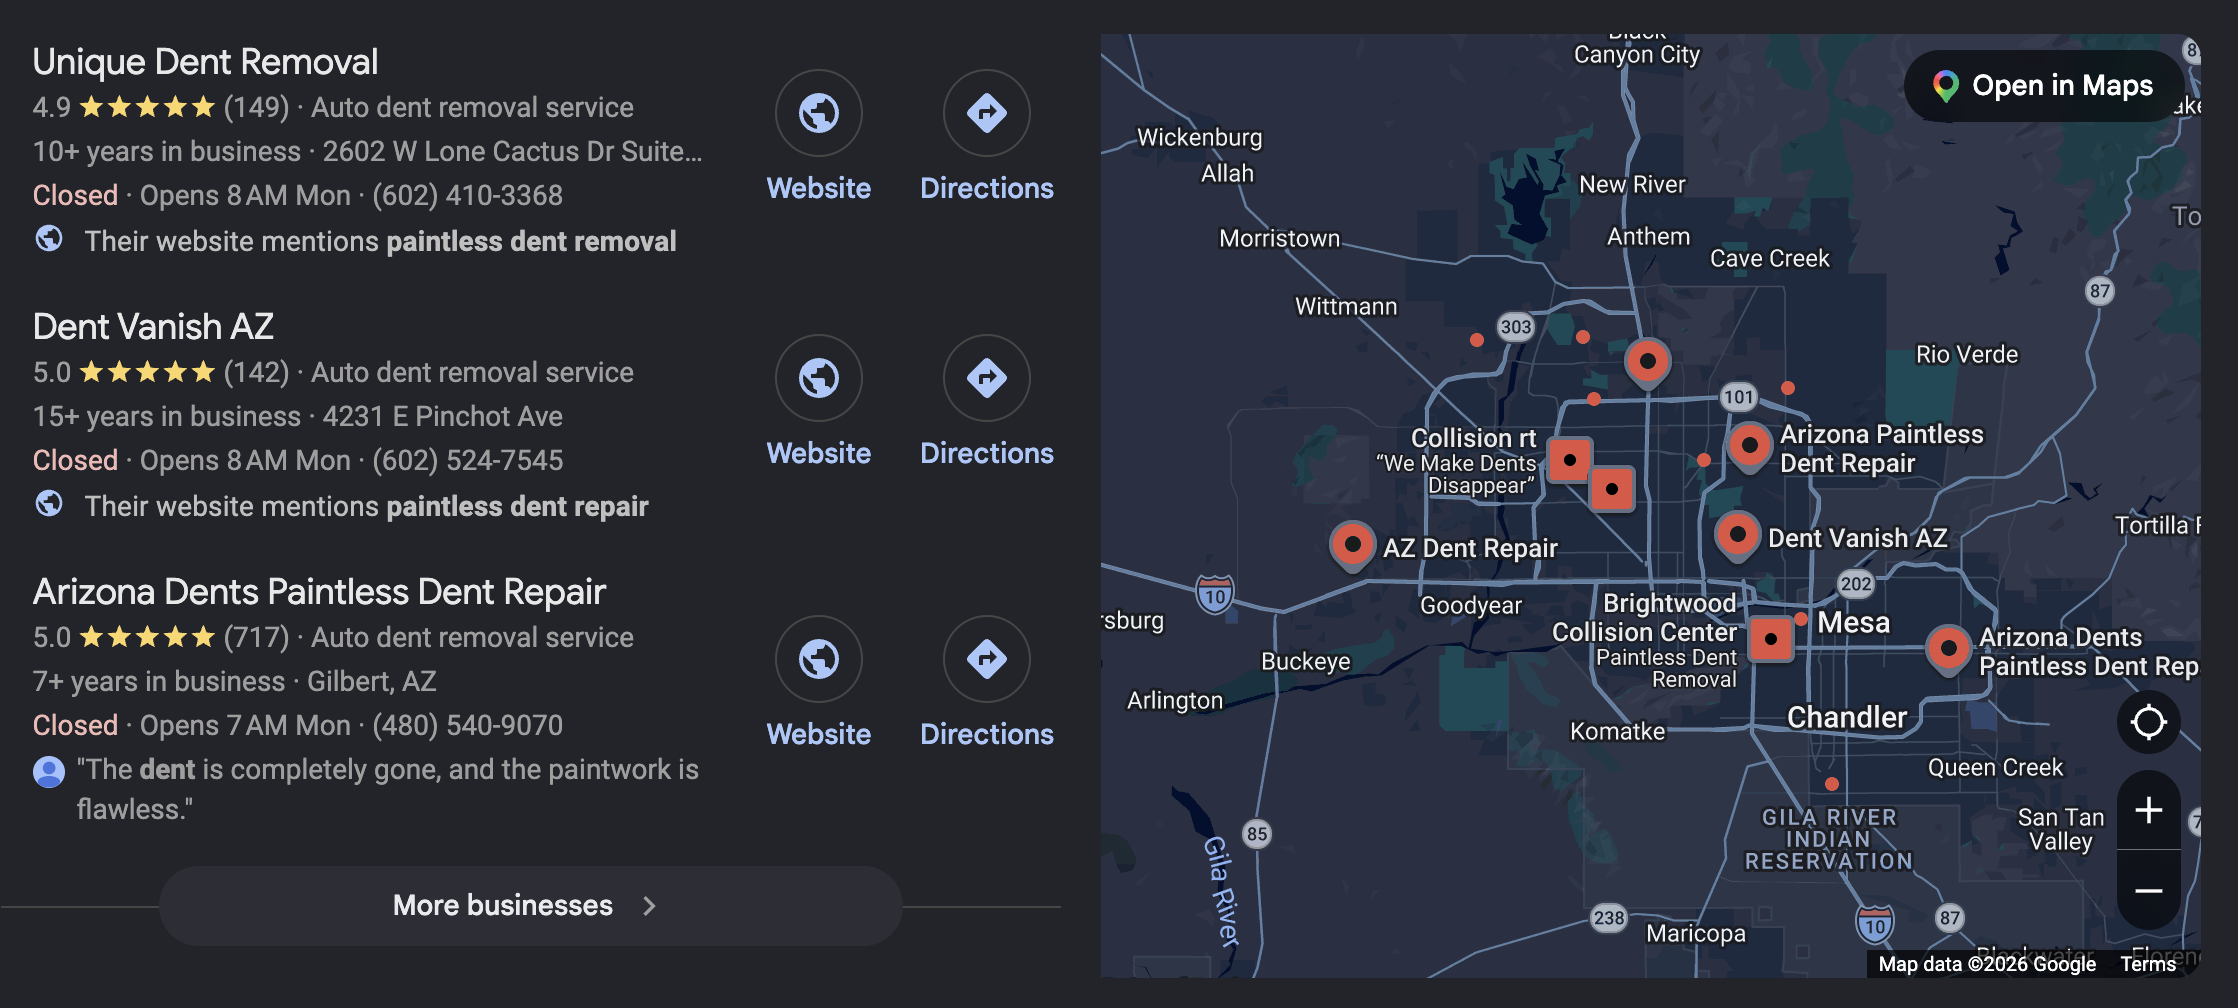Click the "Gilbert, AZ" location text
This screenshot has height=1008, width=2238.
coord(372,681)
